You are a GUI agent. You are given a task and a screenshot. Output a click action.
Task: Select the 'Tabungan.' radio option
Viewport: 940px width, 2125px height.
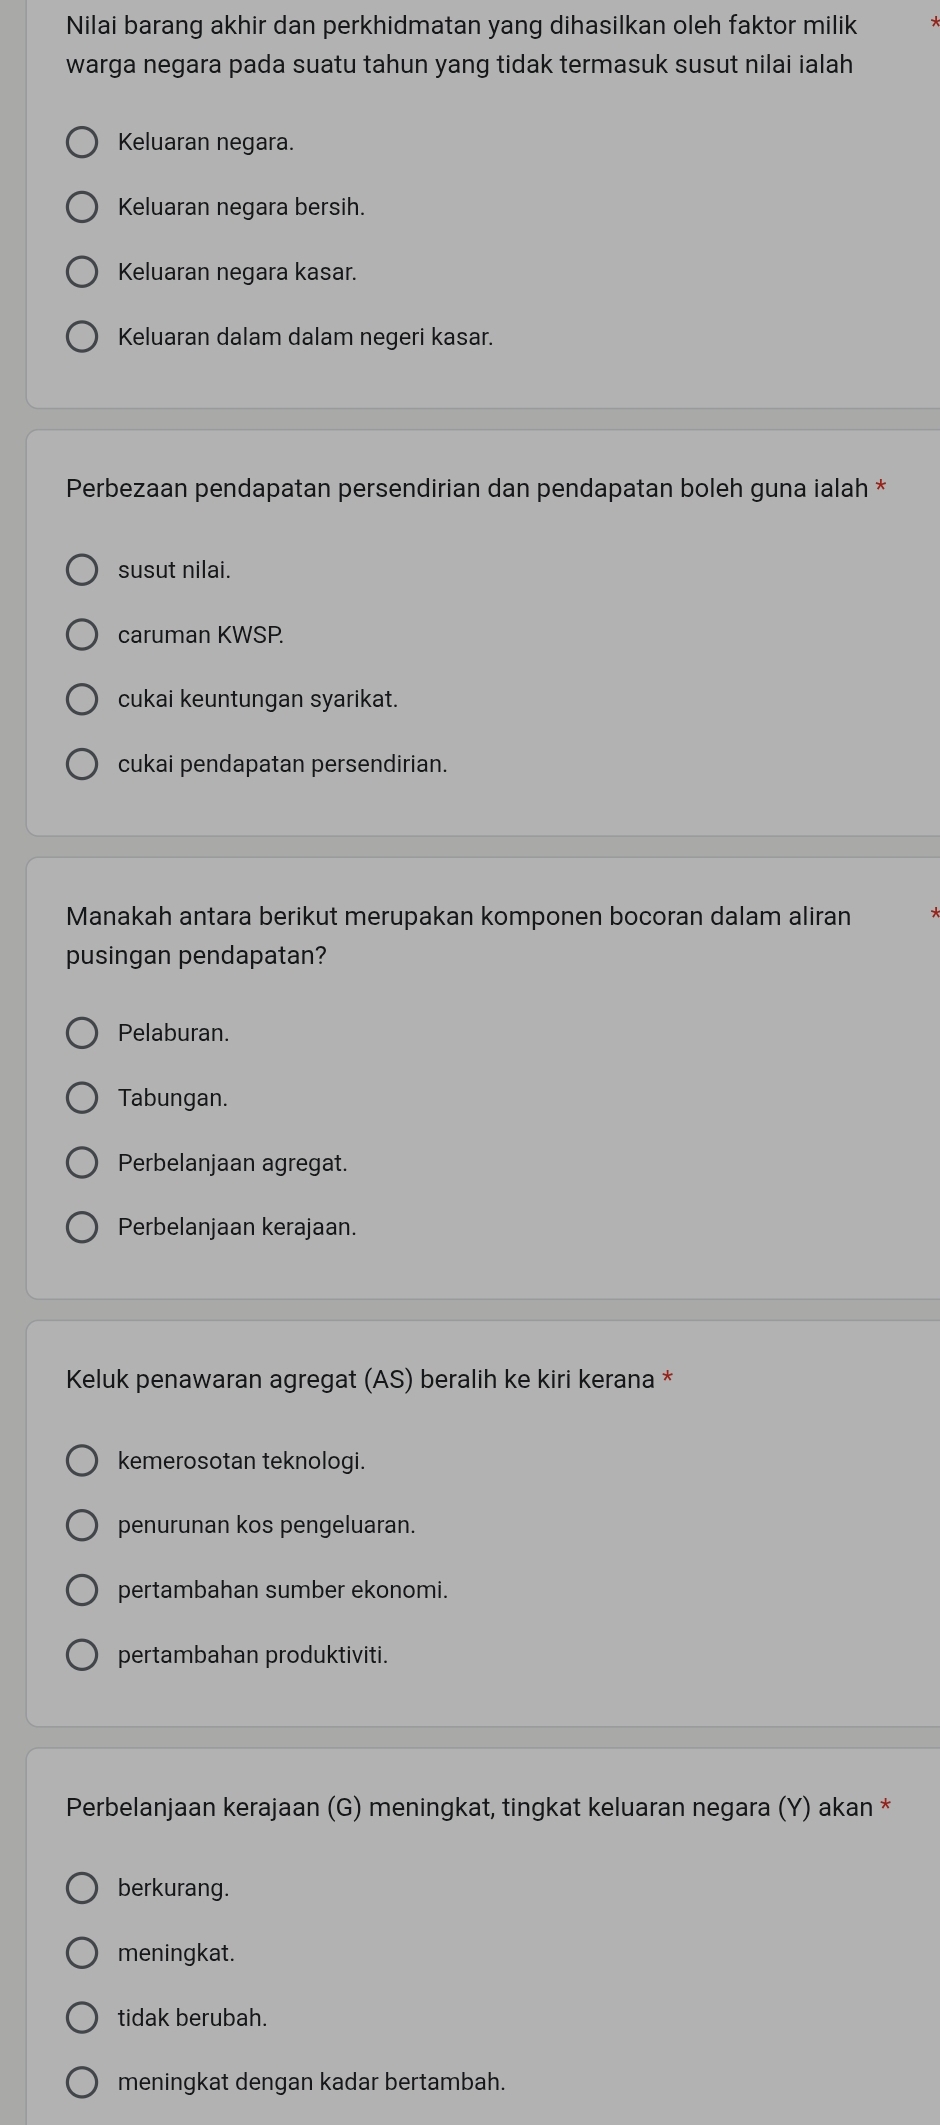click(82, 1098)
